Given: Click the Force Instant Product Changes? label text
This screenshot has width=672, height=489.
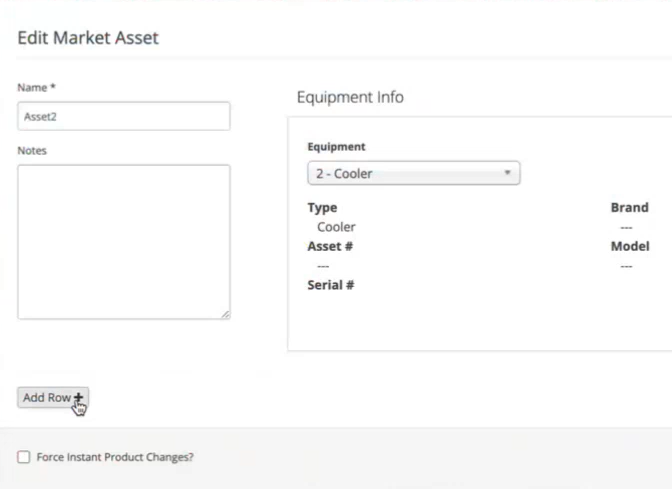Looking at the screenshot, I should (x=115, y=457).
